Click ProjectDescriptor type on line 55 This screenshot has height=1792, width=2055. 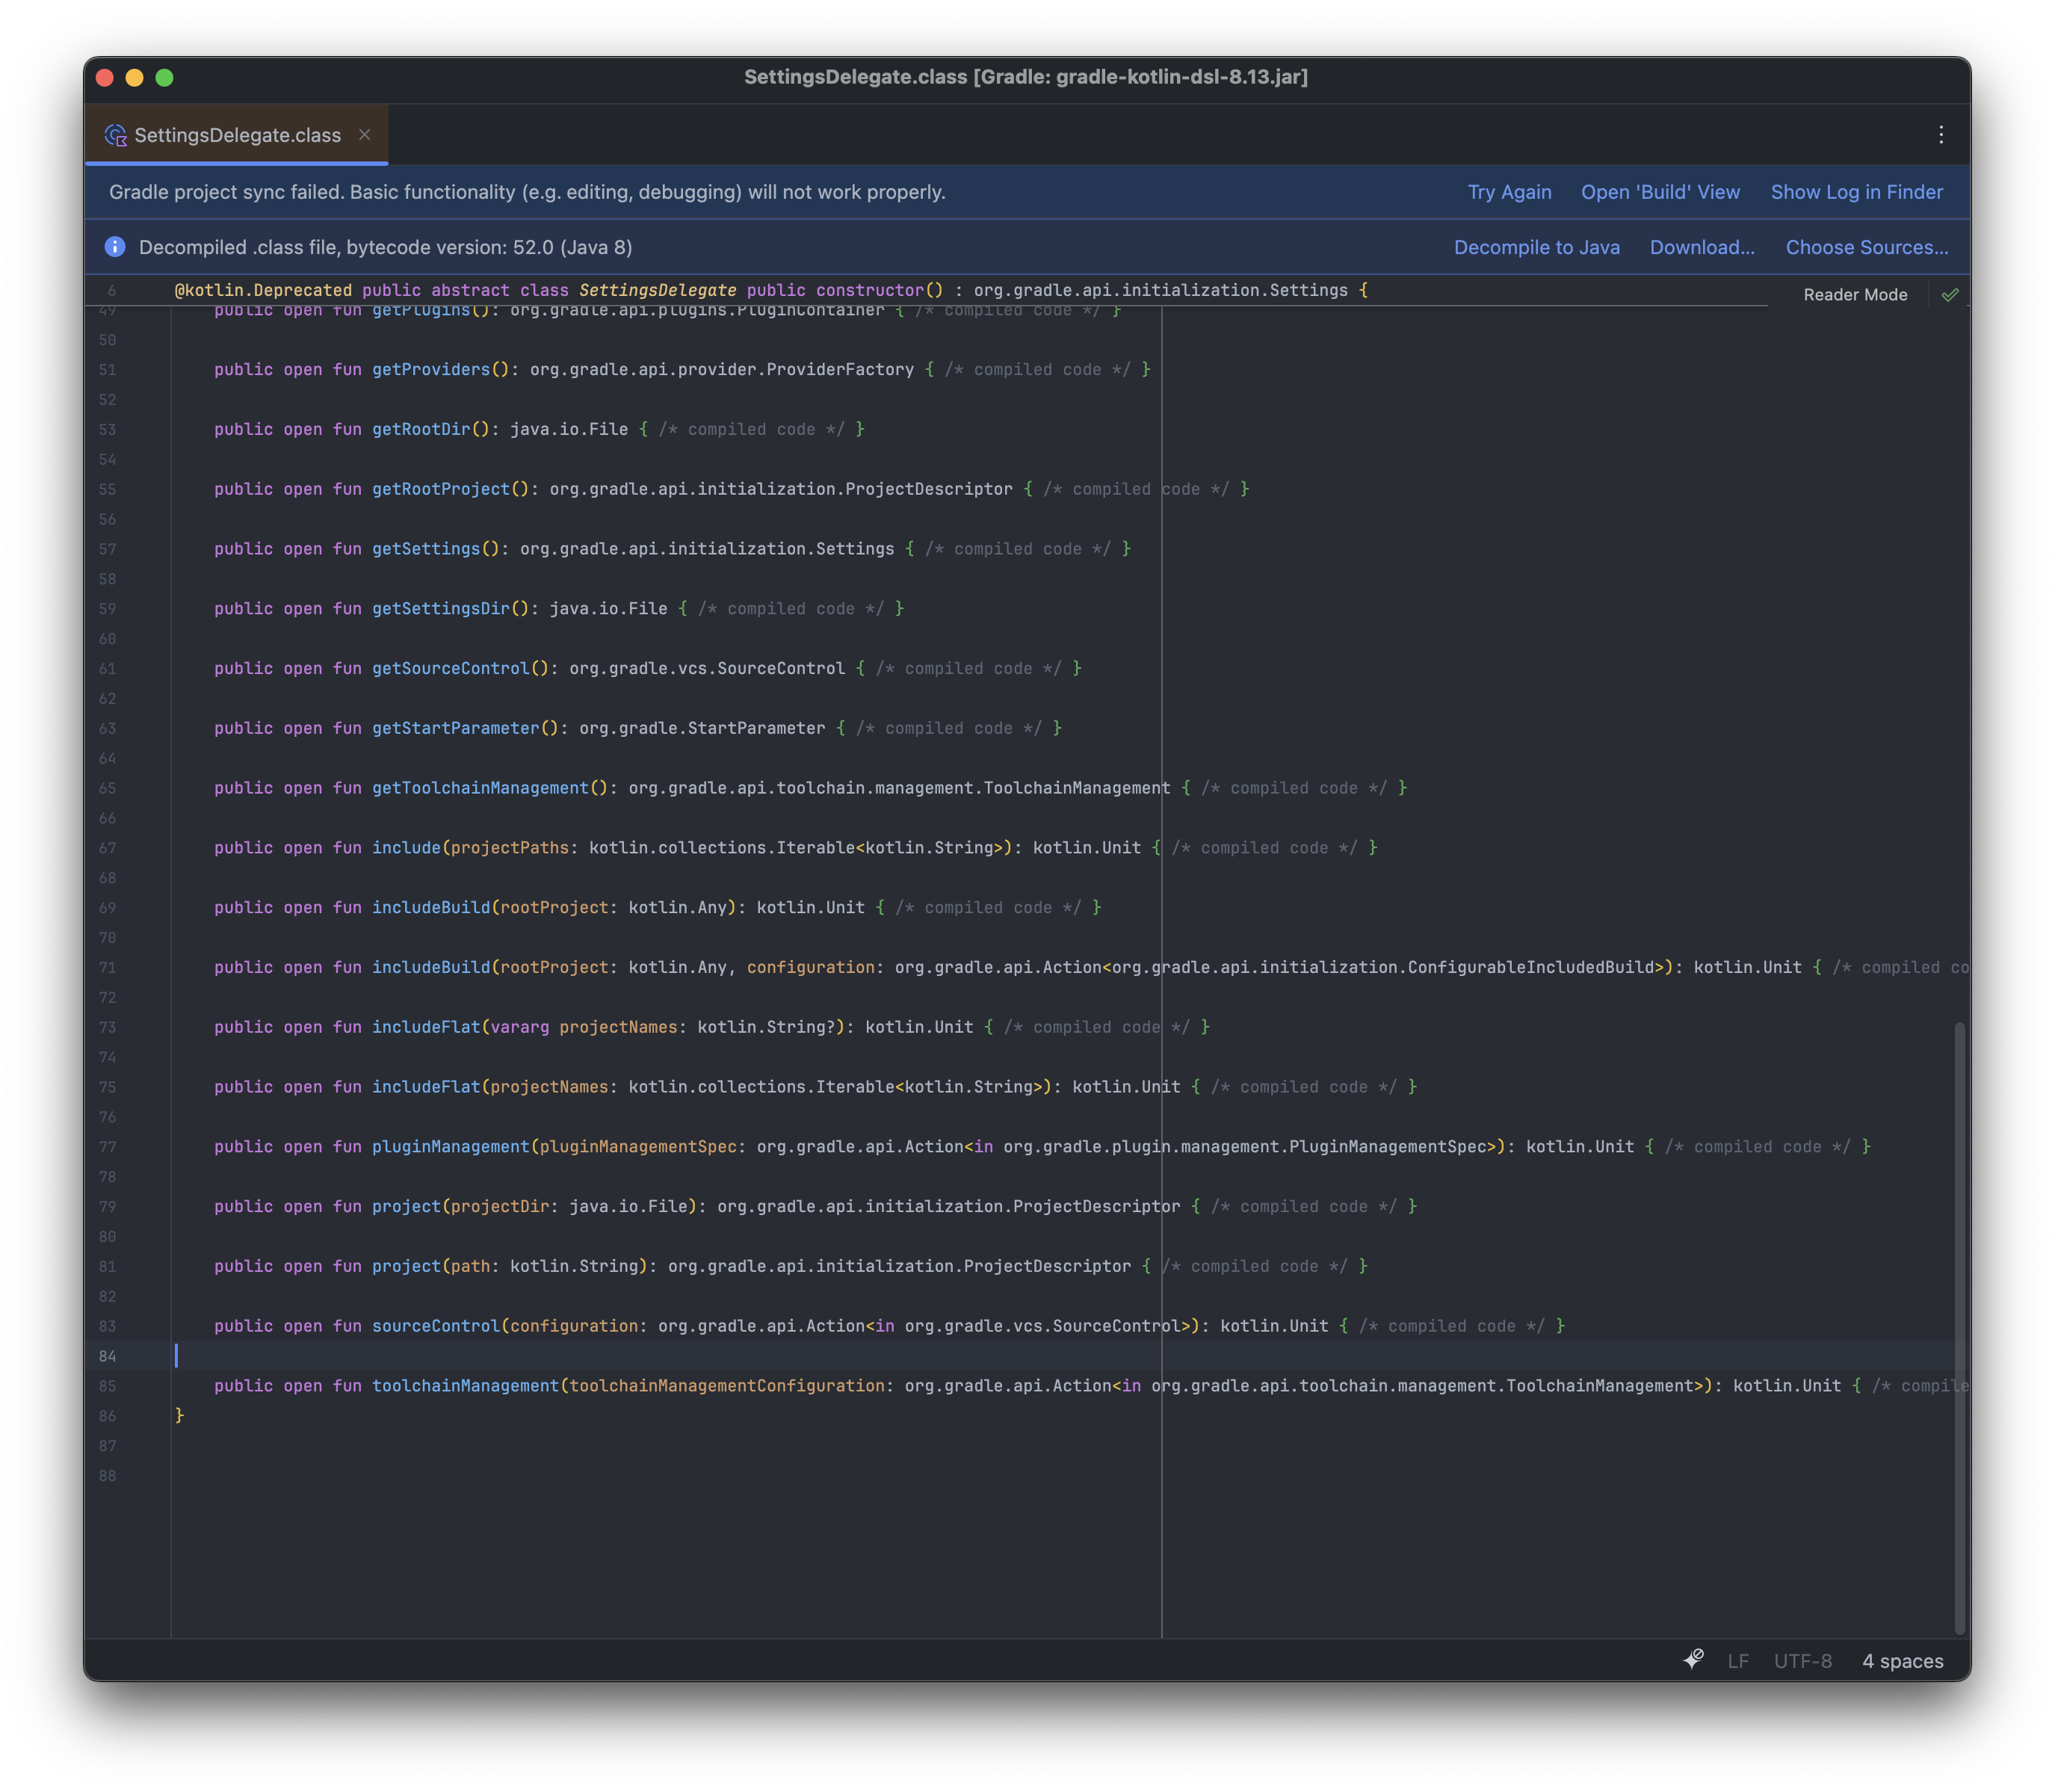point(929,489)
